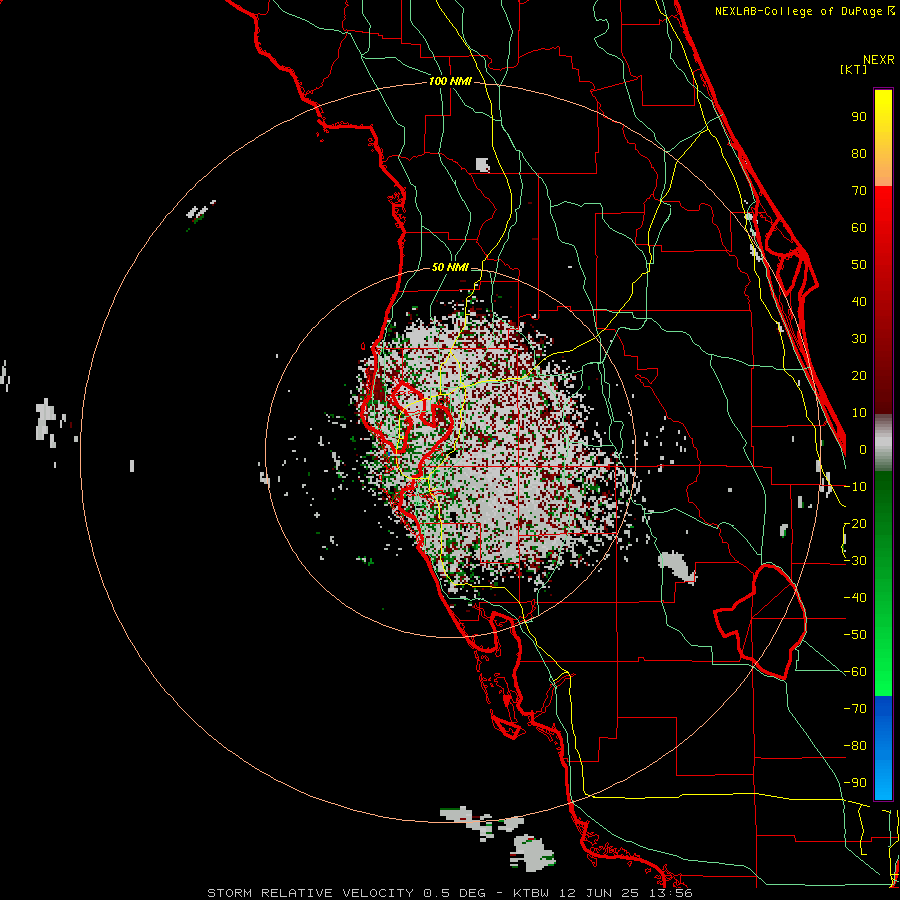
Task: Click the NEXR label above the color scale
Action: coord(879,60)
